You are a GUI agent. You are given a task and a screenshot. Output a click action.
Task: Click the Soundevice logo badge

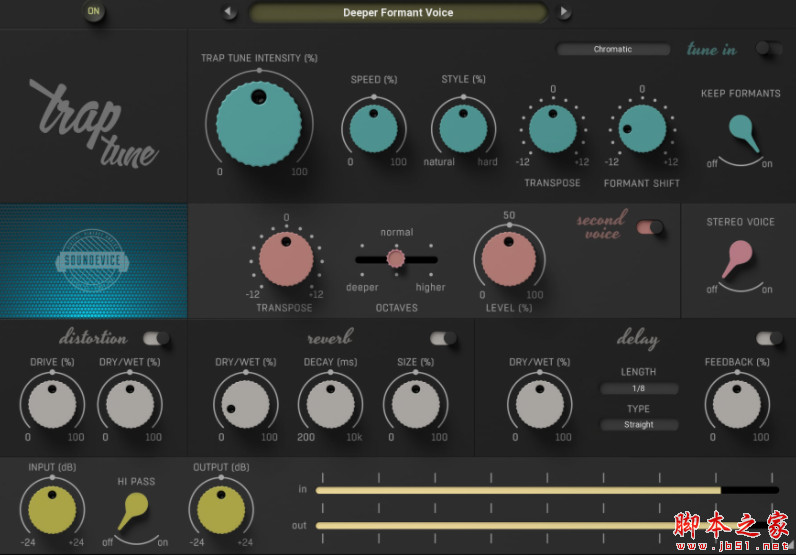tap(92, 261)
